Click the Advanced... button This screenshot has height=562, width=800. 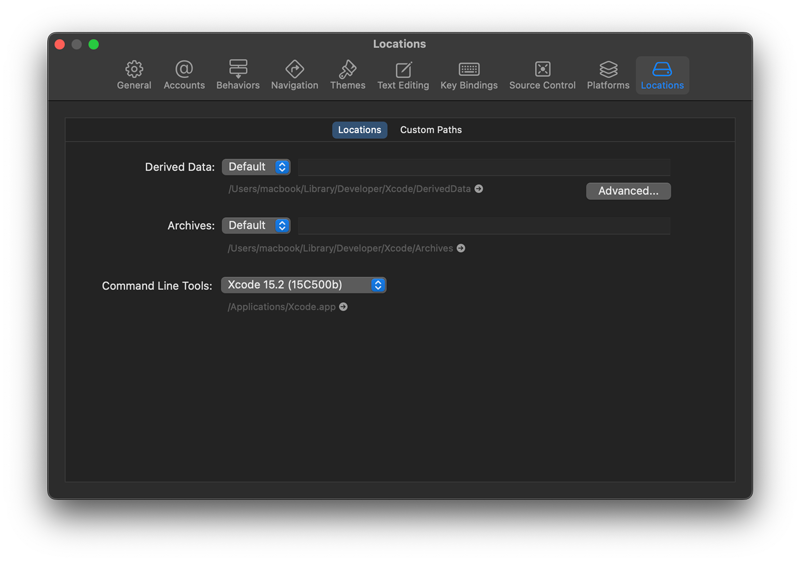(x=628, y=191)
